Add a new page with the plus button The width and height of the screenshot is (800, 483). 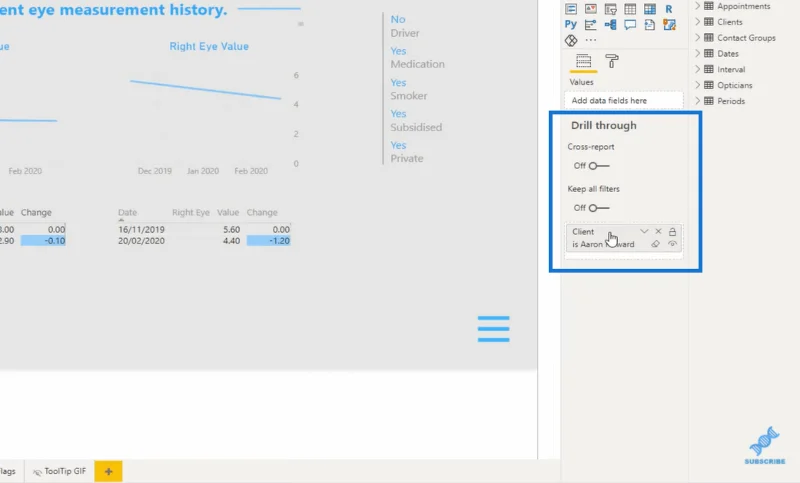(108, 471)
